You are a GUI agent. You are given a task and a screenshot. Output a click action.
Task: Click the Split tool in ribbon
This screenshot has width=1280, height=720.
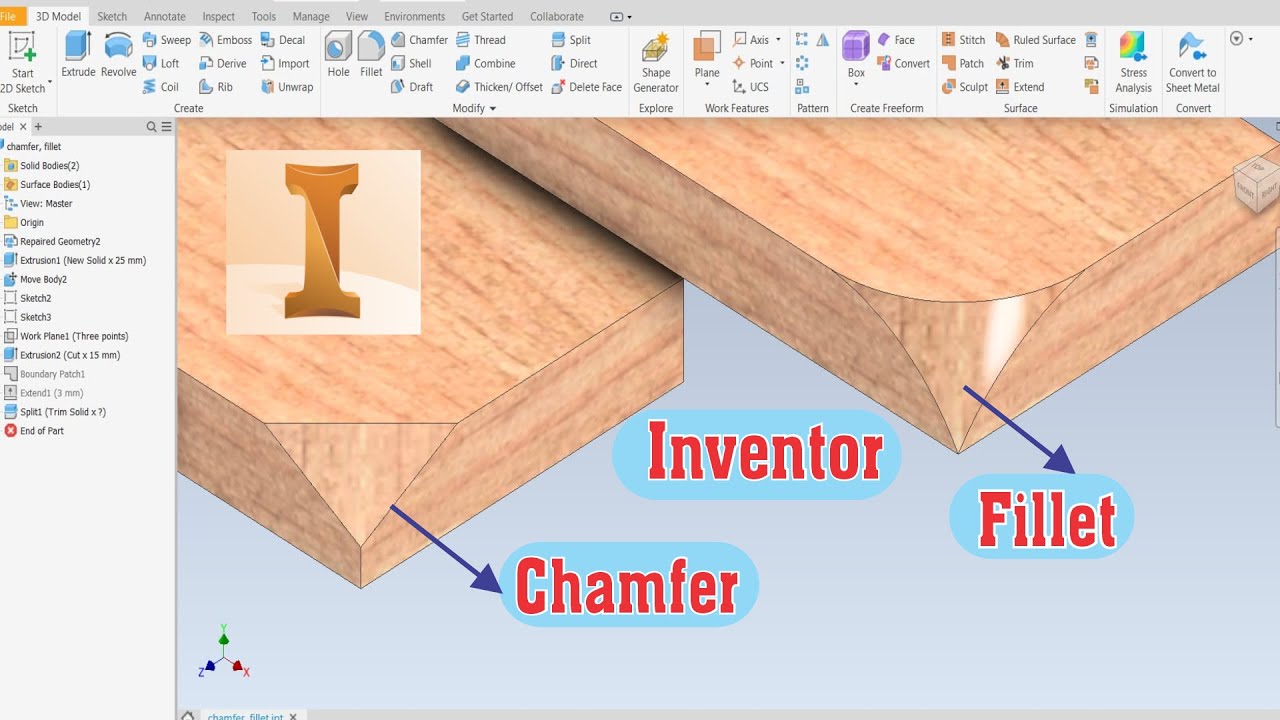(571, 40)
